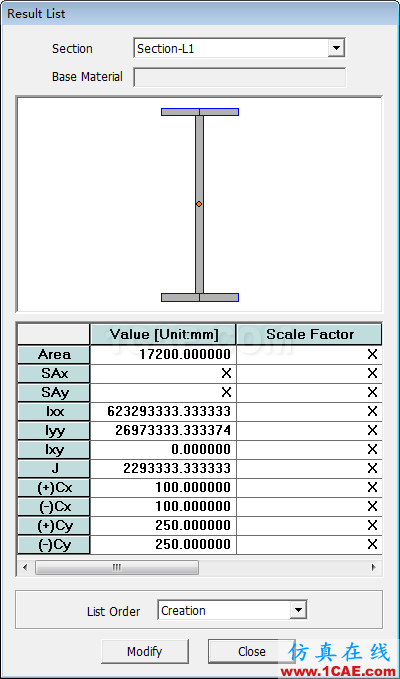Click the orange centroid marker in preview
The width and height of the screenshot is (400, 679).
(199, 204)
